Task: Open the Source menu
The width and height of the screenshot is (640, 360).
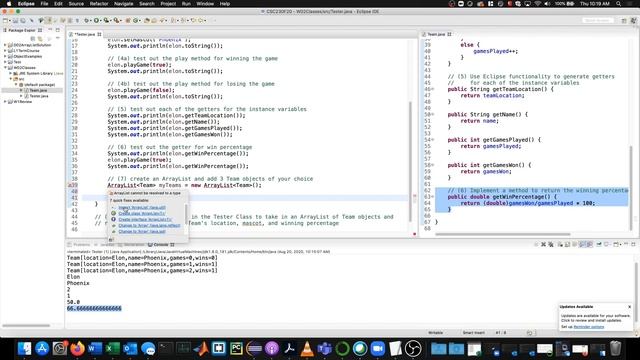Action: (76, 4)
